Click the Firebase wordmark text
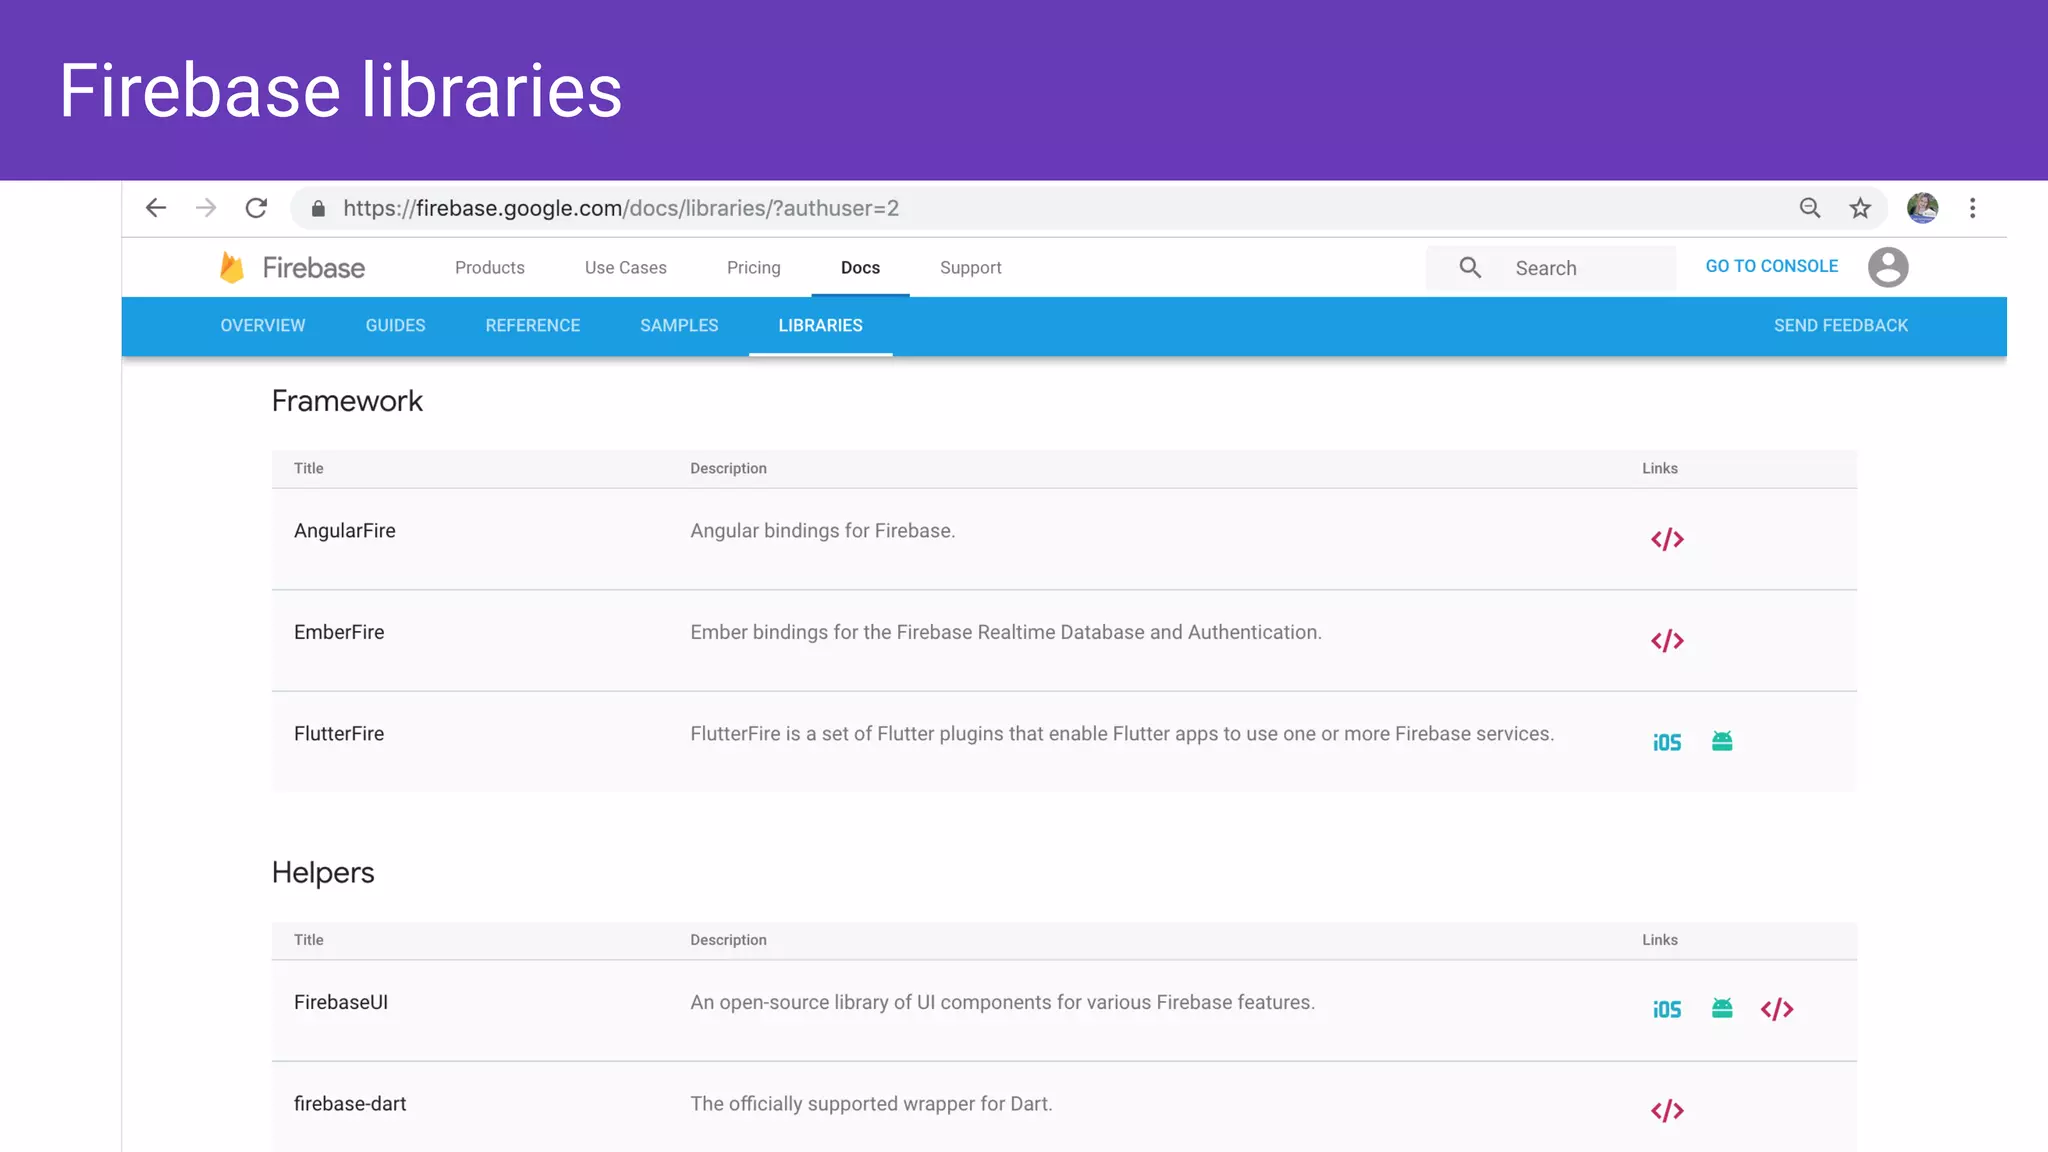This screenshot has width=2048, height=1152. tap(314, 268)
